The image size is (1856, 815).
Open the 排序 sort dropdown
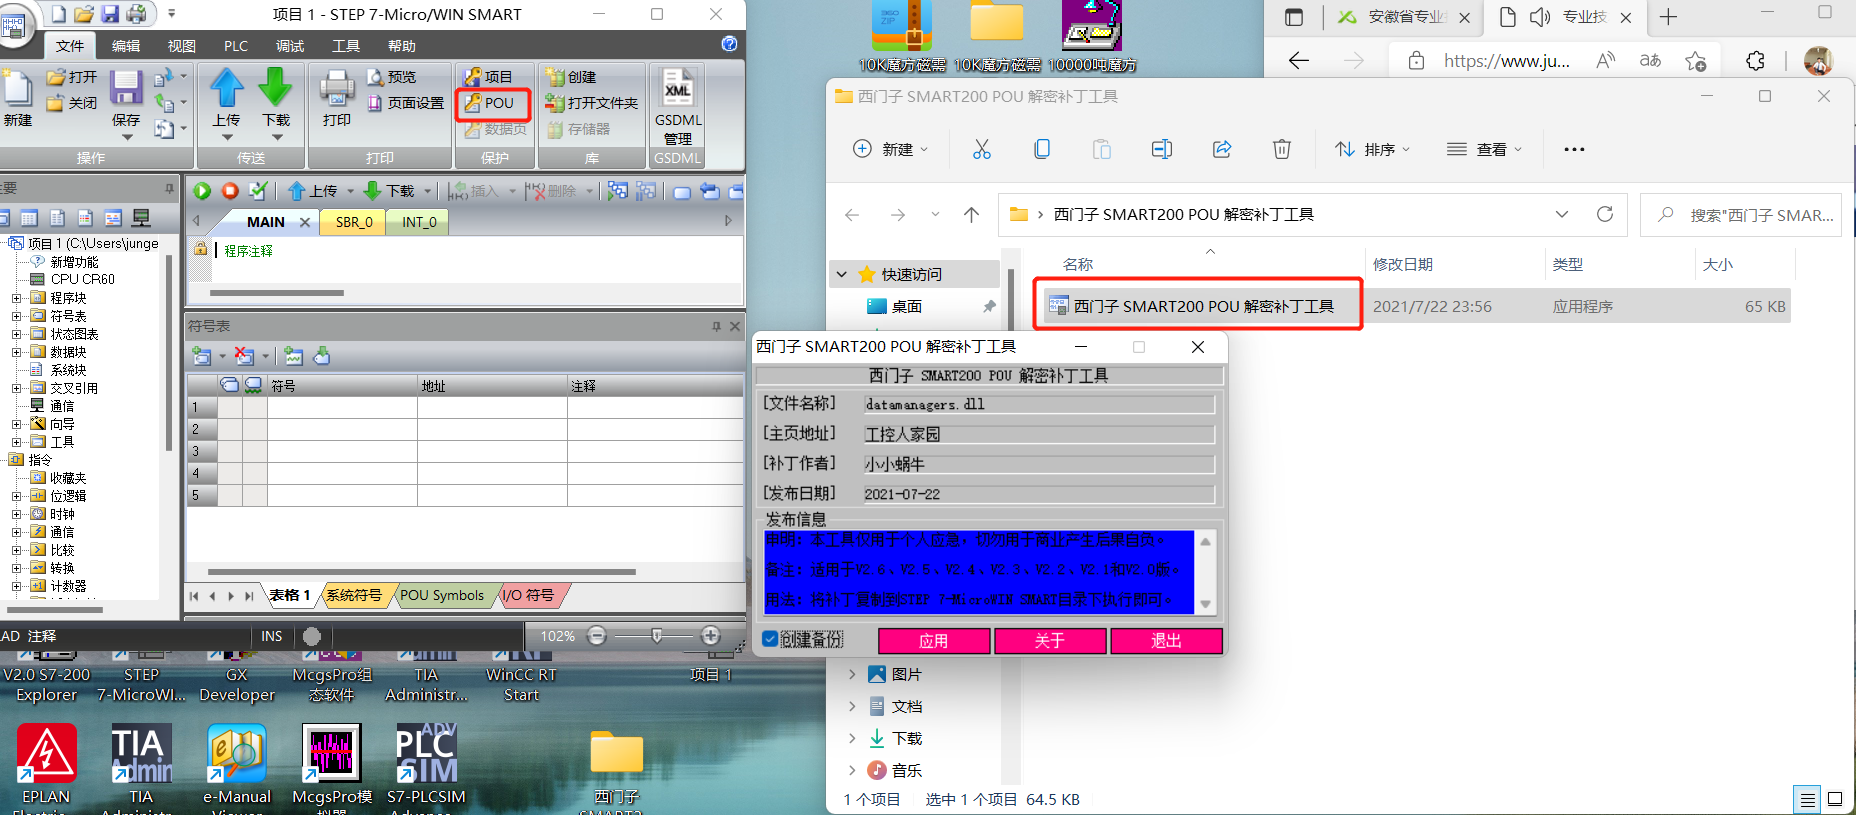coord(1372,149)
